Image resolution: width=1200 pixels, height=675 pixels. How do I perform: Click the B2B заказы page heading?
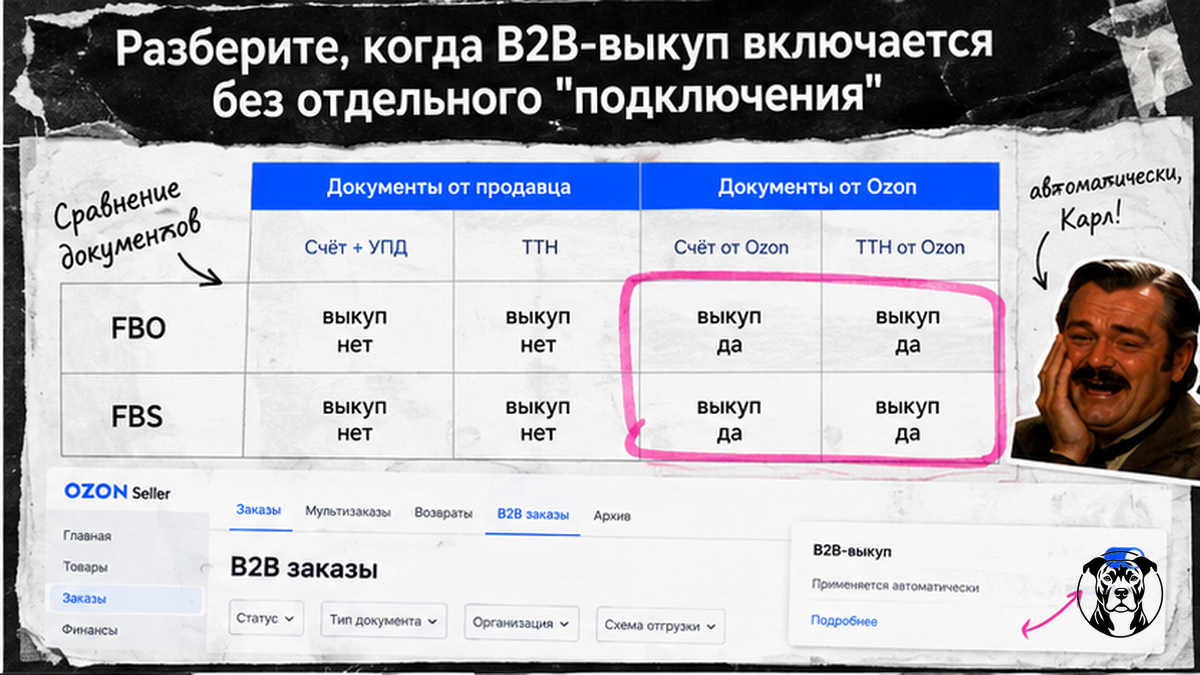[x=304, y=569]
